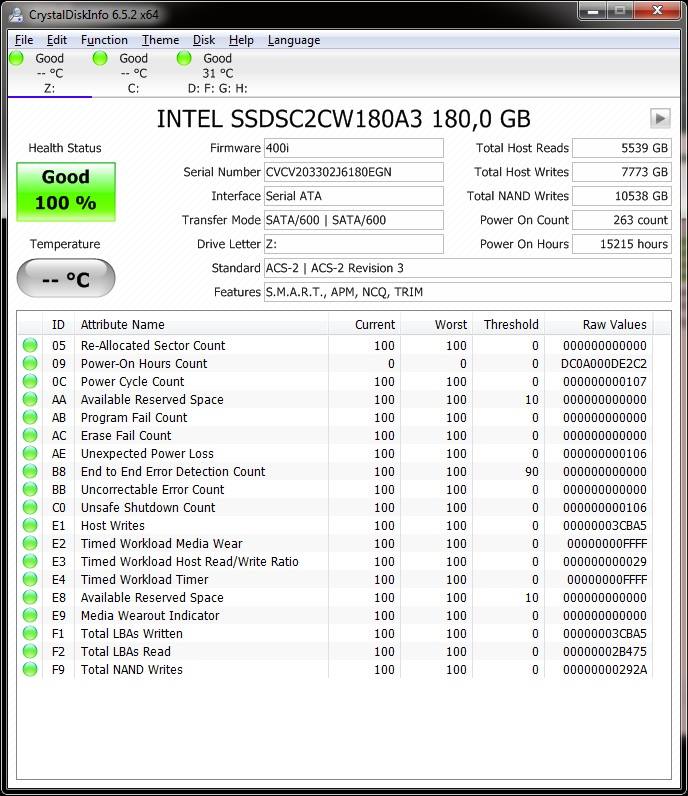688x796 pixels.
Task: Click status orb for Program Fail Count
Action: [30, 417]
